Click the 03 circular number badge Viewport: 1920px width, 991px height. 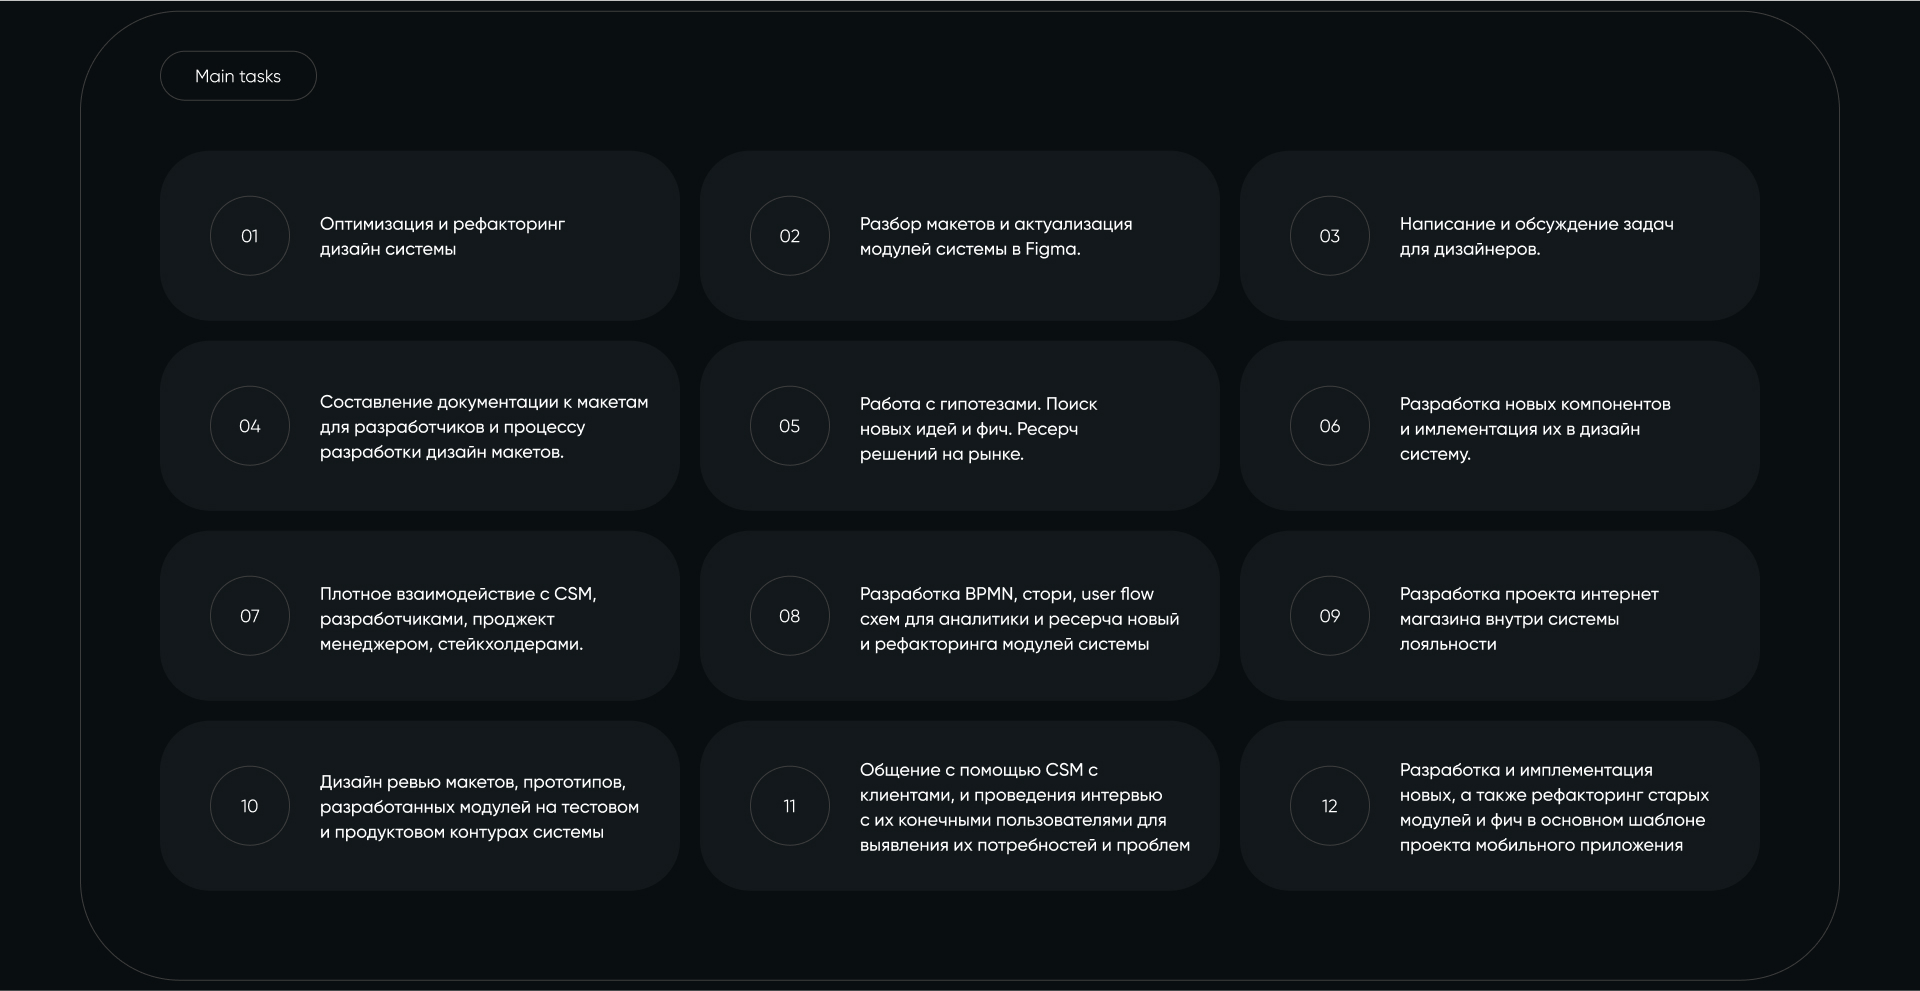coord(1330,236)
